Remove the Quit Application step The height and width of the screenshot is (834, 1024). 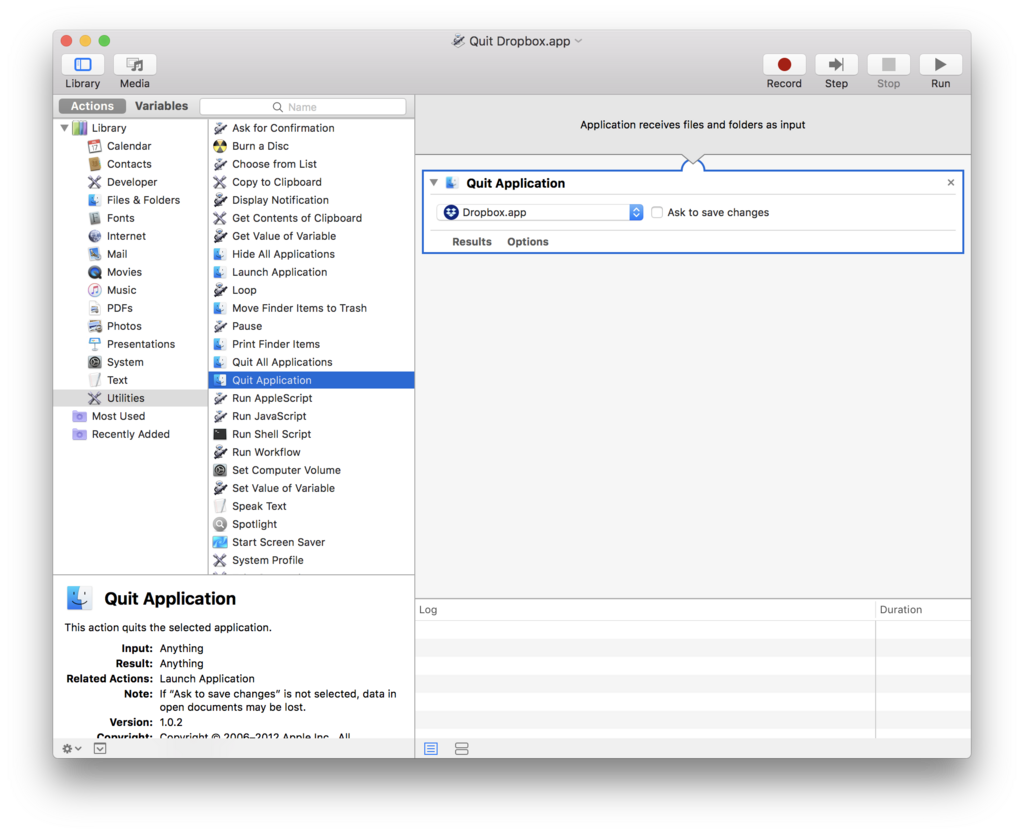(x=951, y=183)
